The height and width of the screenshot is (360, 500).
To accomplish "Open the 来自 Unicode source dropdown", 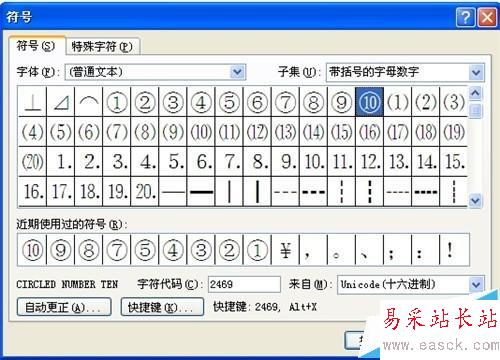I will coord(476,285).
